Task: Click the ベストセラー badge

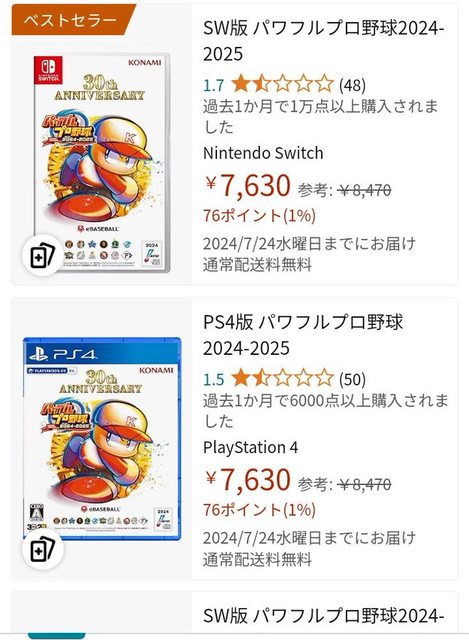Action: click(73, 20)
